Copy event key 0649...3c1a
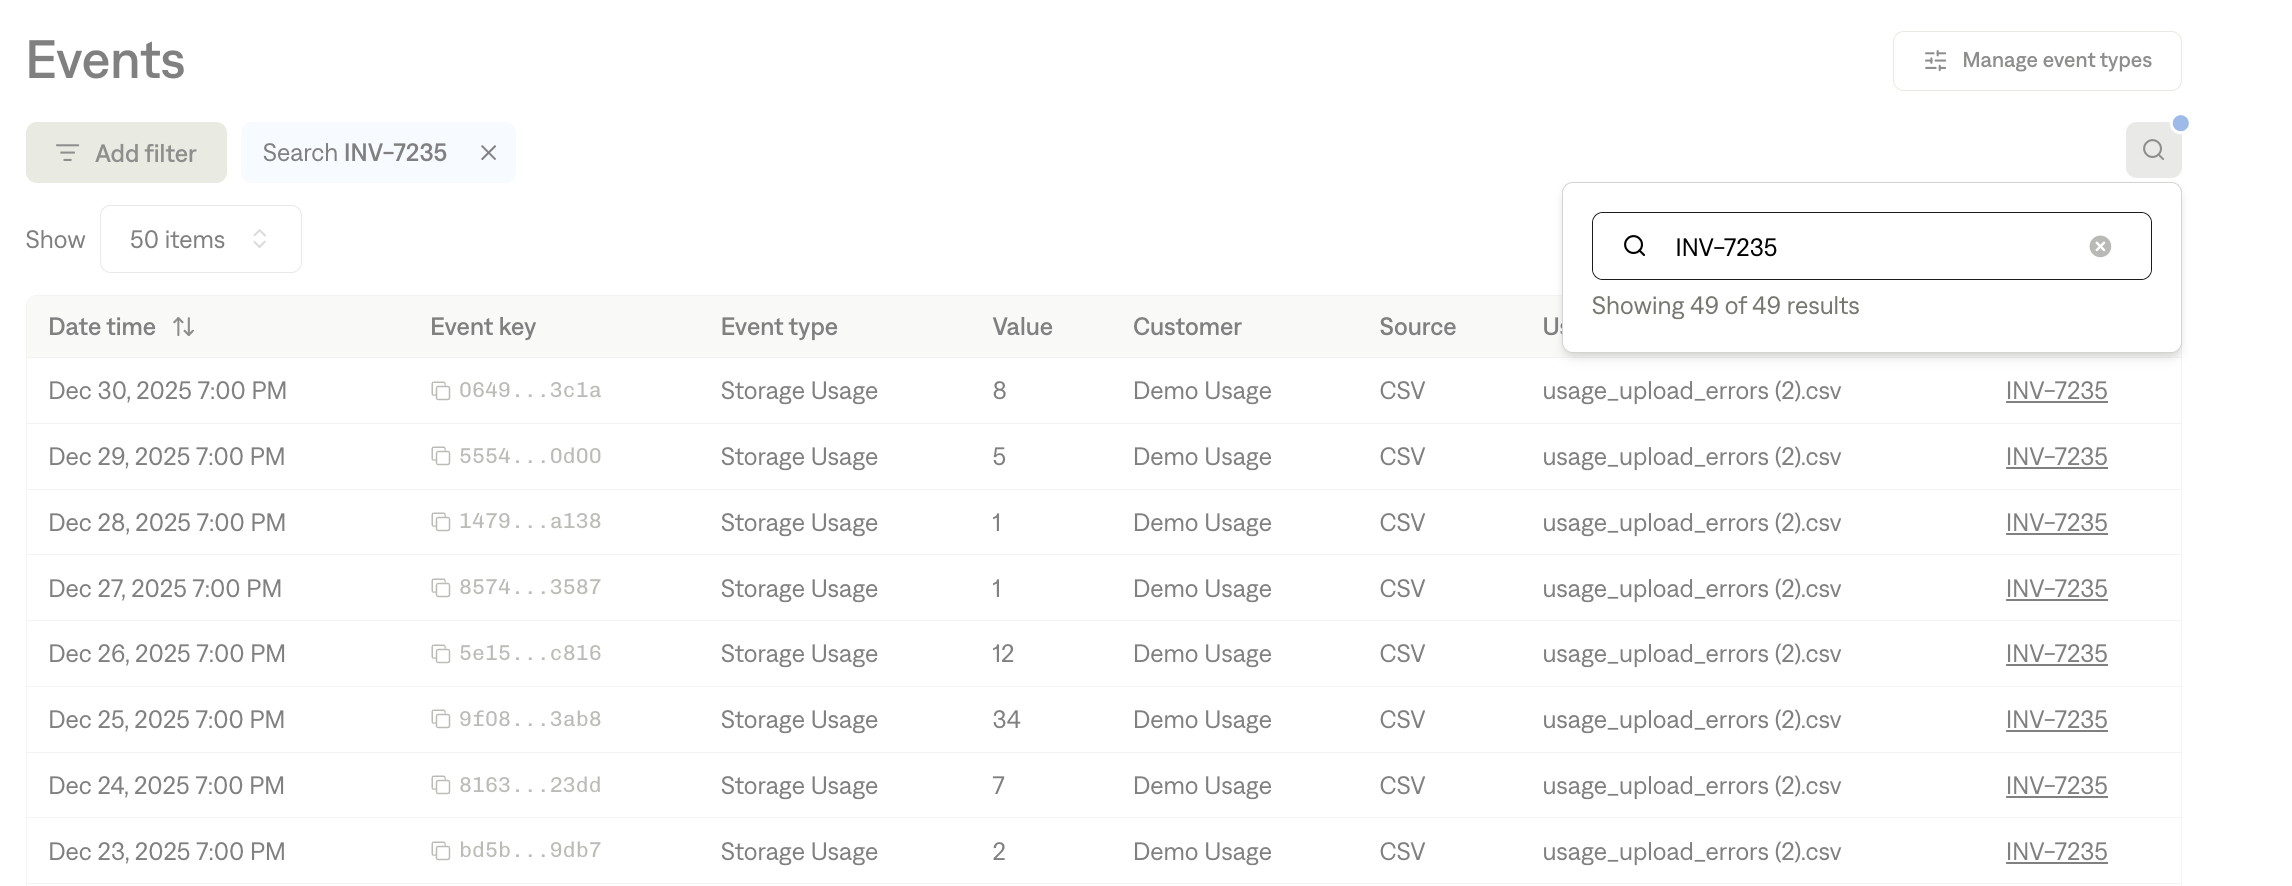The height and width of the screenshot is (886, 2292). click(440, 391)
